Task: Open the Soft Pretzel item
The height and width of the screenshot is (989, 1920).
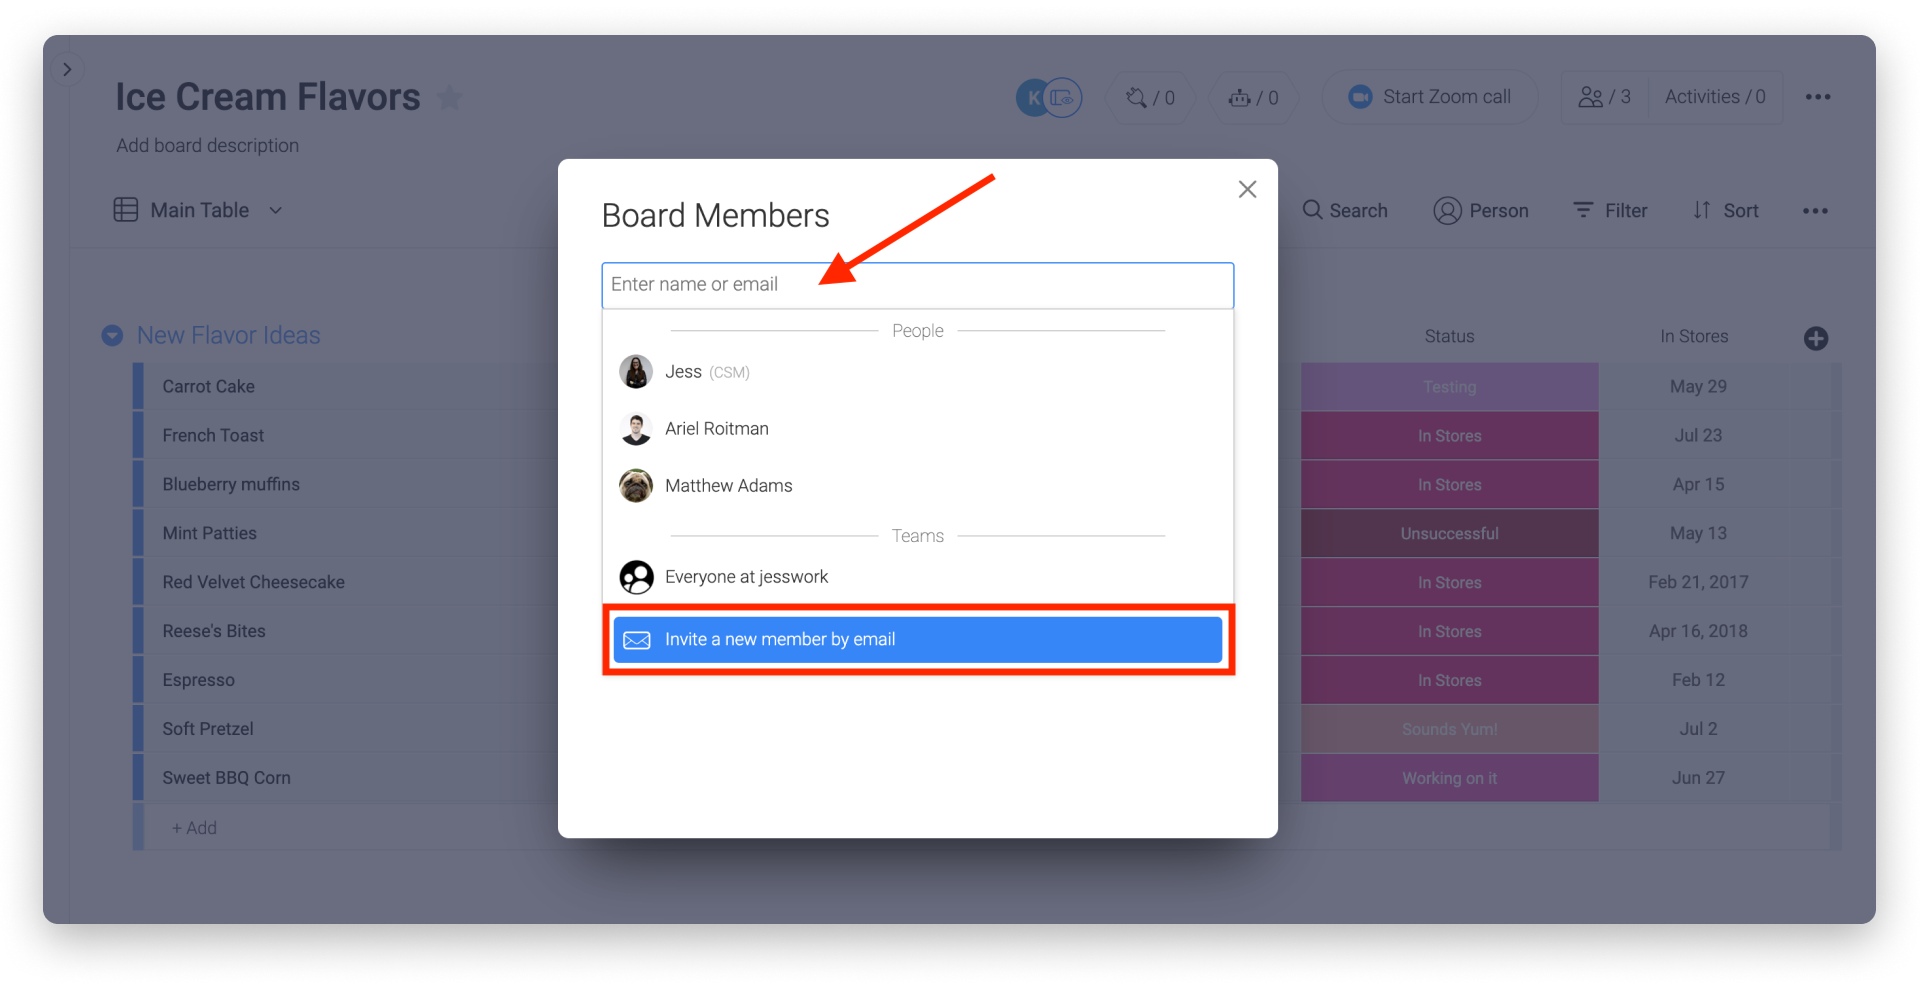Action: 208,730
